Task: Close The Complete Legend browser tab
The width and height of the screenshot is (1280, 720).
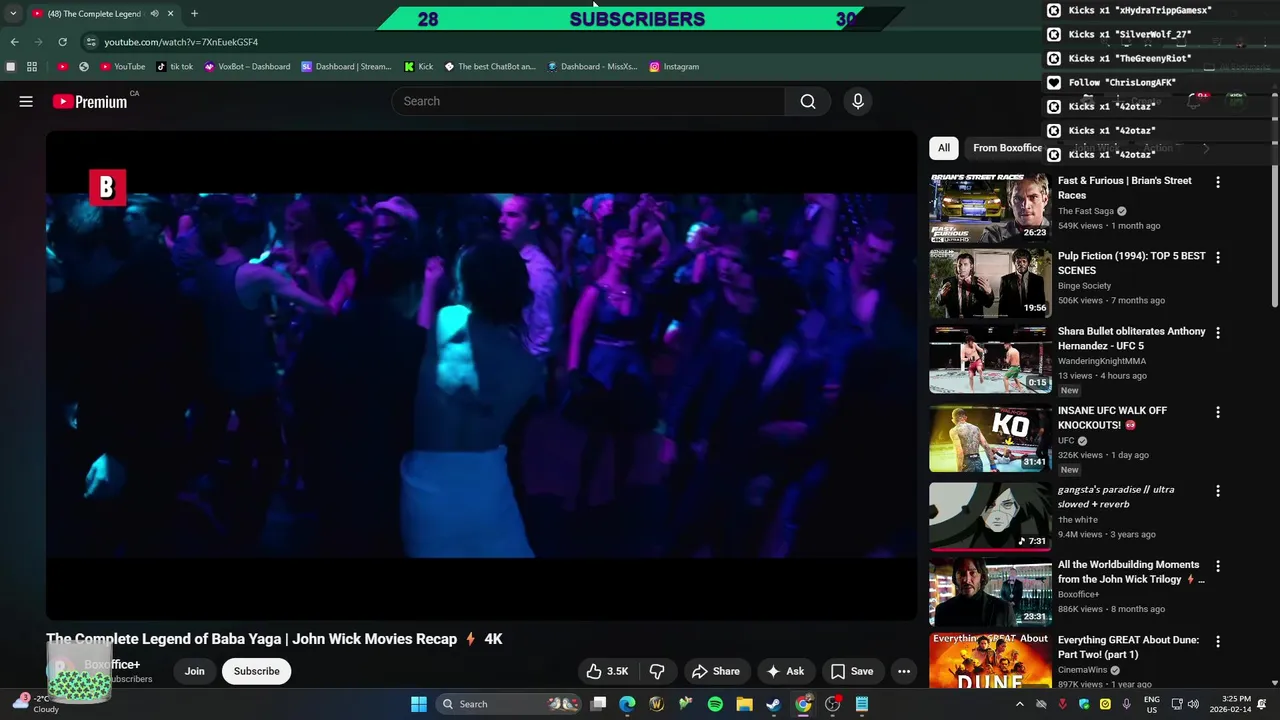Action: [170, 14]
